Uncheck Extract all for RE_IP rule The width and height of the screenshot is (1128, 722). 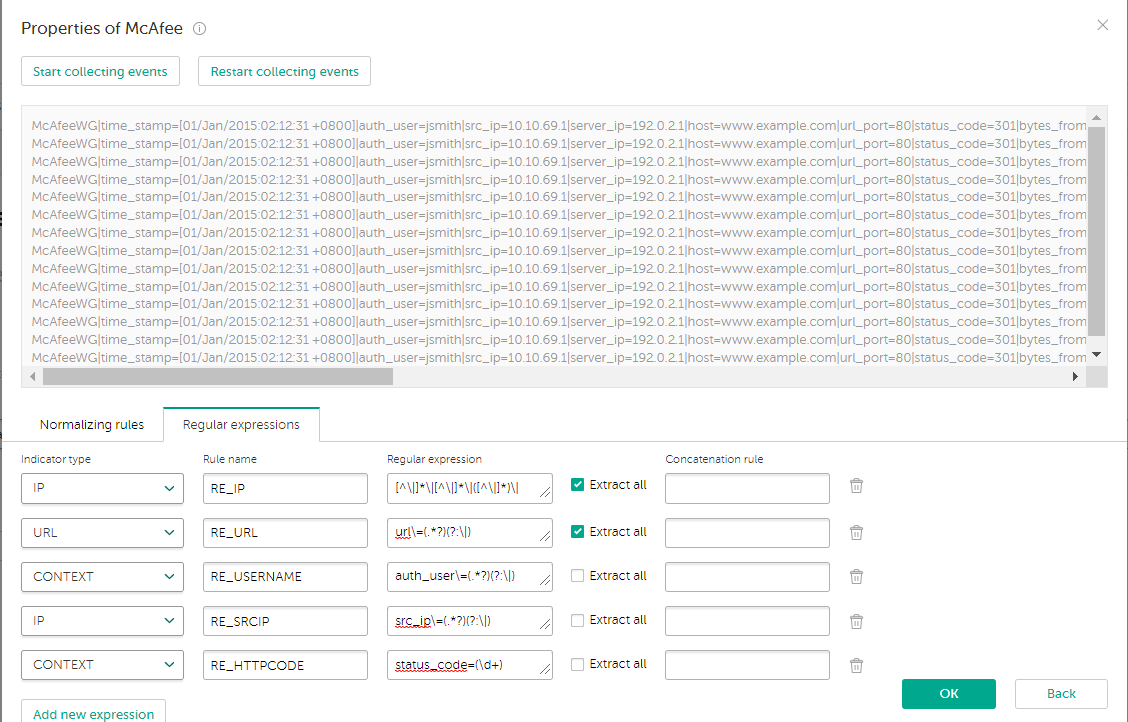(x=577, y=485)
